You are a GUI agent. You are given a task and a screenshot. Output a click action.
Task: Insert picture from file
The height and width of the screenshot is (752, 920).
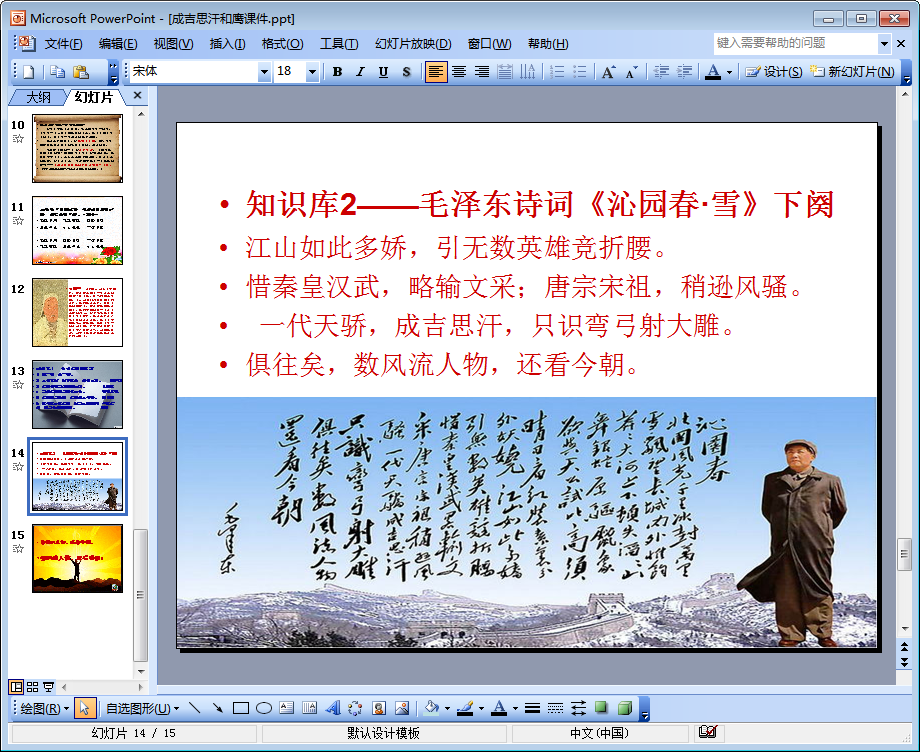pos(402,709)
